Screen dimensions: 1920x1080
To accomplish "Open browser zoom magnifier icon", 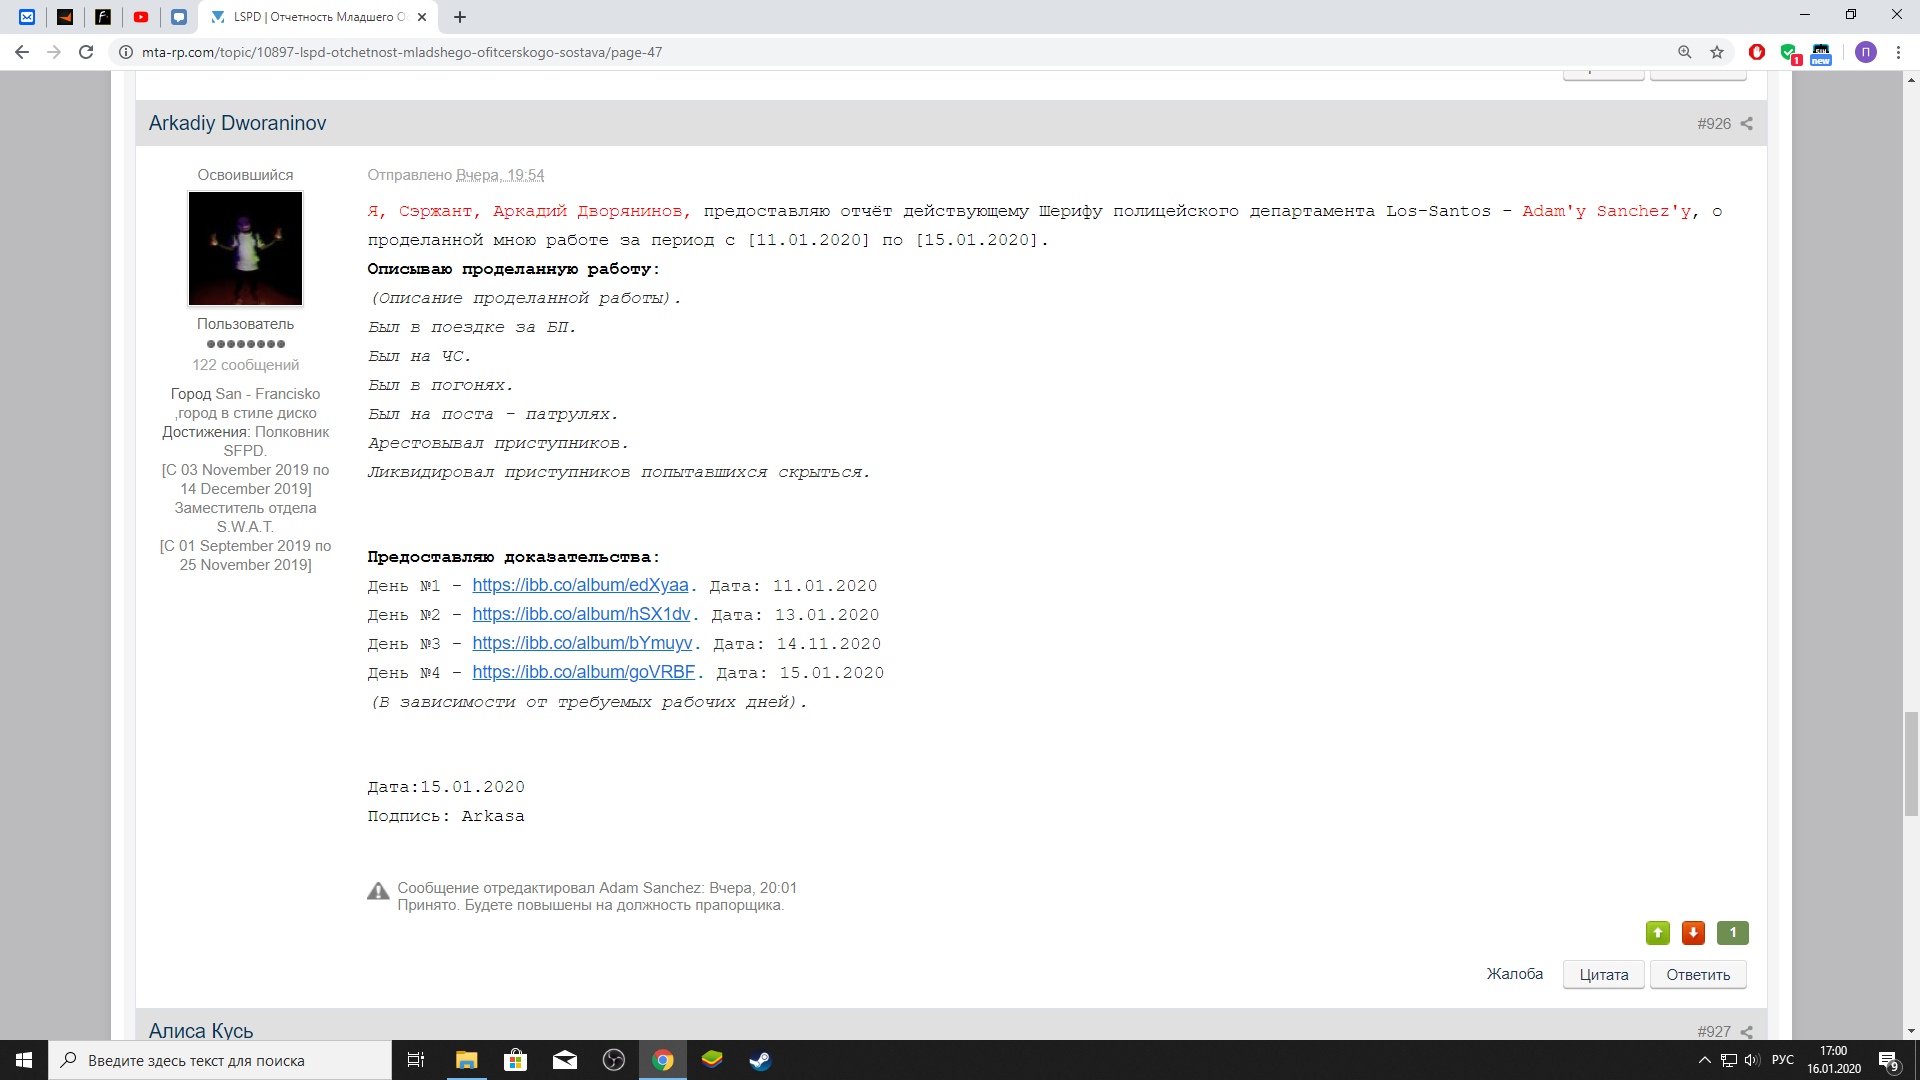I will [x=1685, y=52].
